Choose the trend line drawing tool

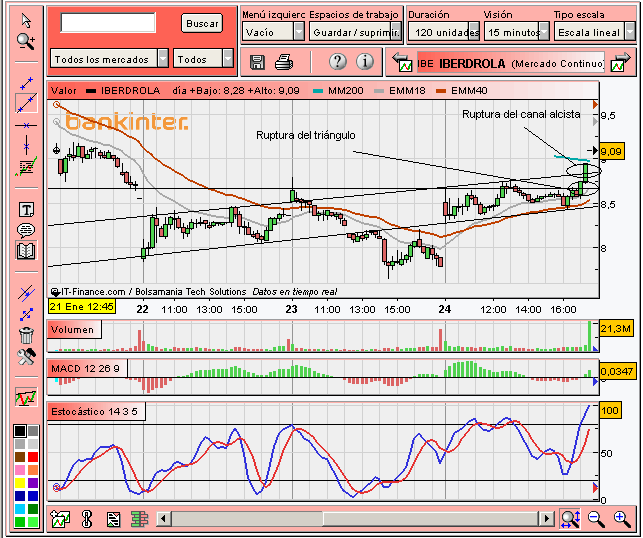[26, 103]
